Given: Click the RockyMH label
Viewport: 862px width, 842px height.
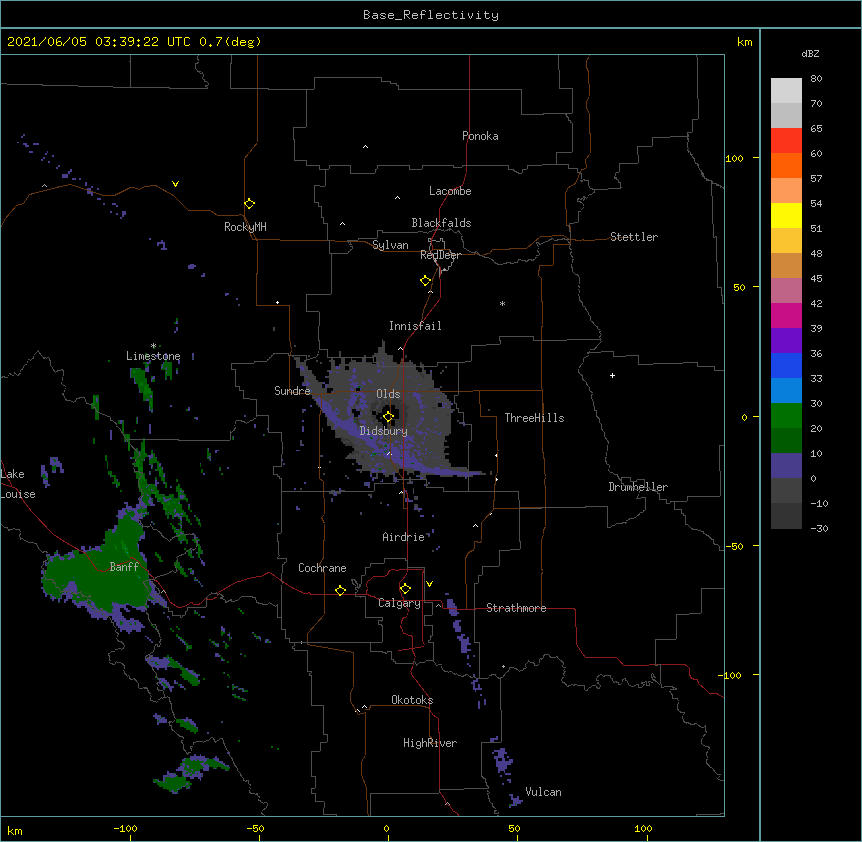Looking at the screenshot, I should pos(245,227).
